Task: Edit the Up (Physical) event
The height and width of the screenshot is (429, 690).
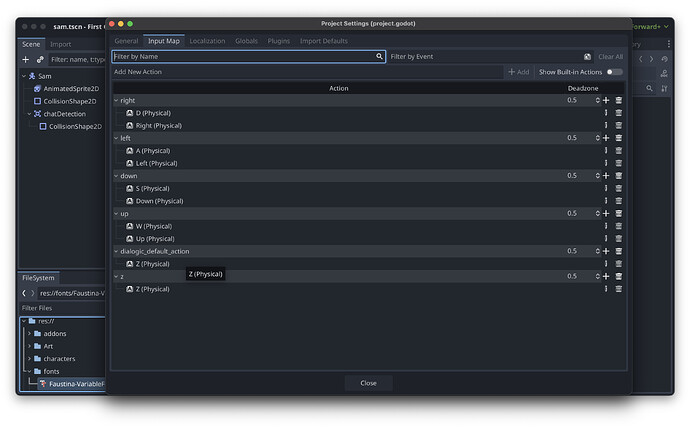Action: pos(606,238)
